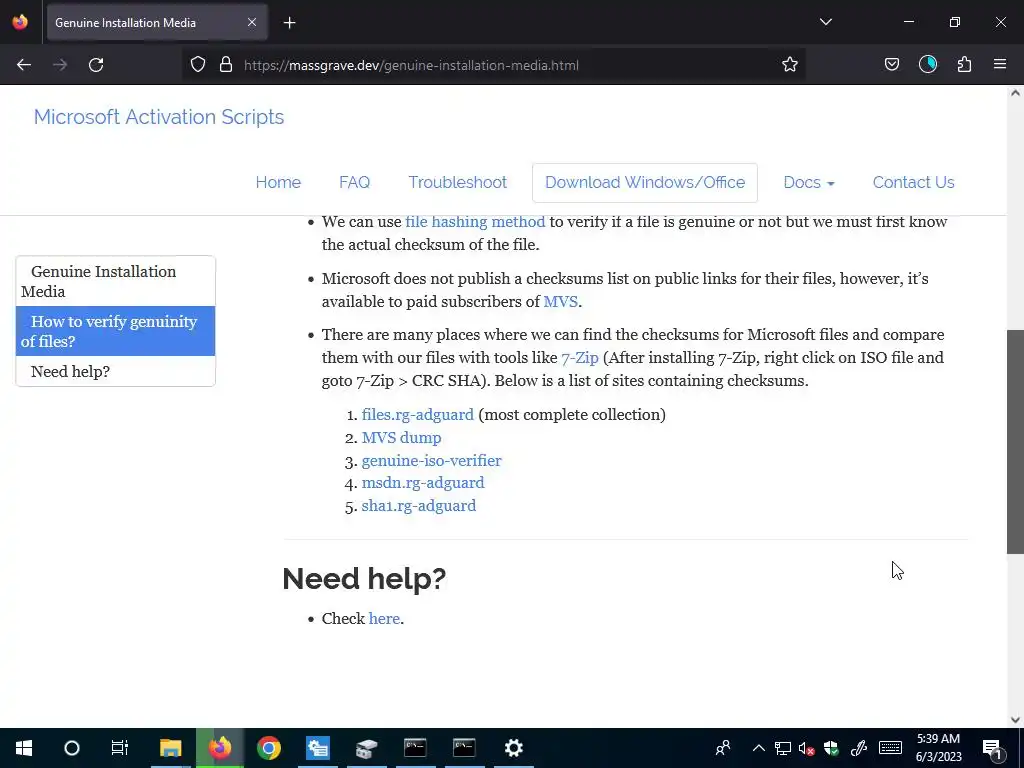The image size is (1024, 768).
Task: List all tabs with the chevron button
Action: pos(825,22)
